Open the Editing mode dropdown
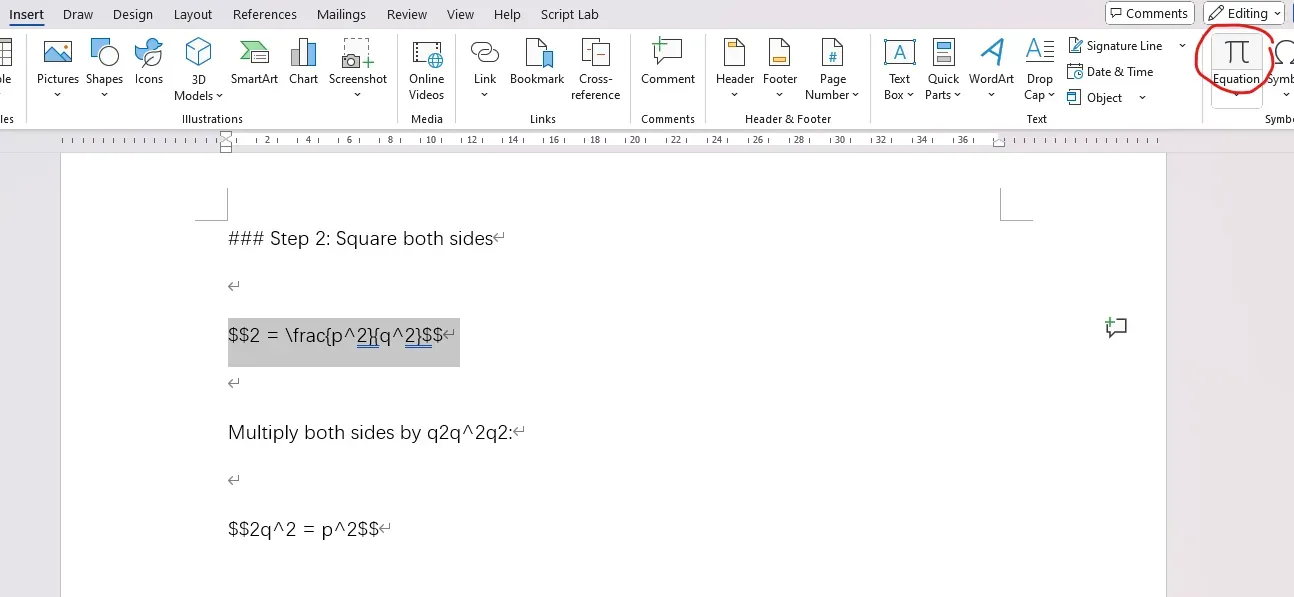The height and width of the screenshot is (597, 1294). pyautogui.click(x=1244, y=12)
